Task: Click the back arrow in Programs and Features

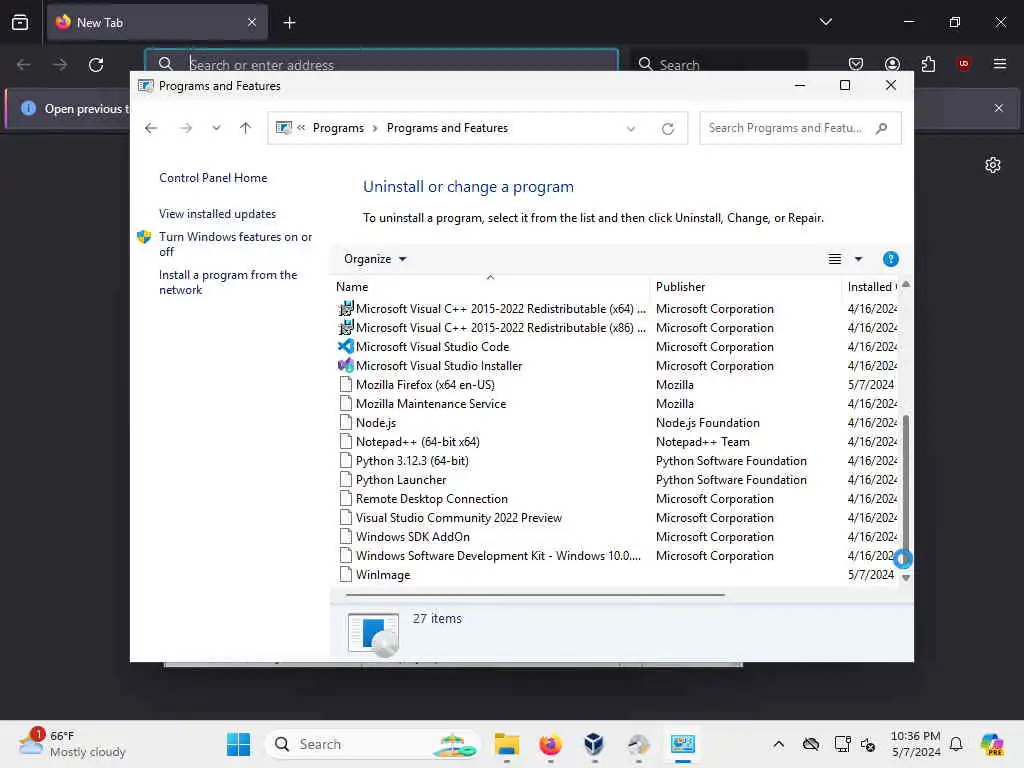Action: 151,128
